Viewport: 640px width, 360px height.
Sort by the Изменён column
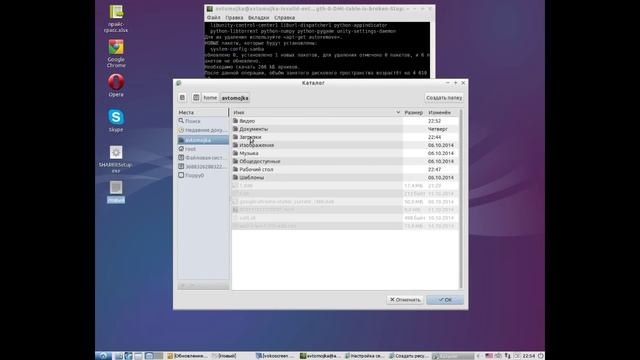coord(442,112)
